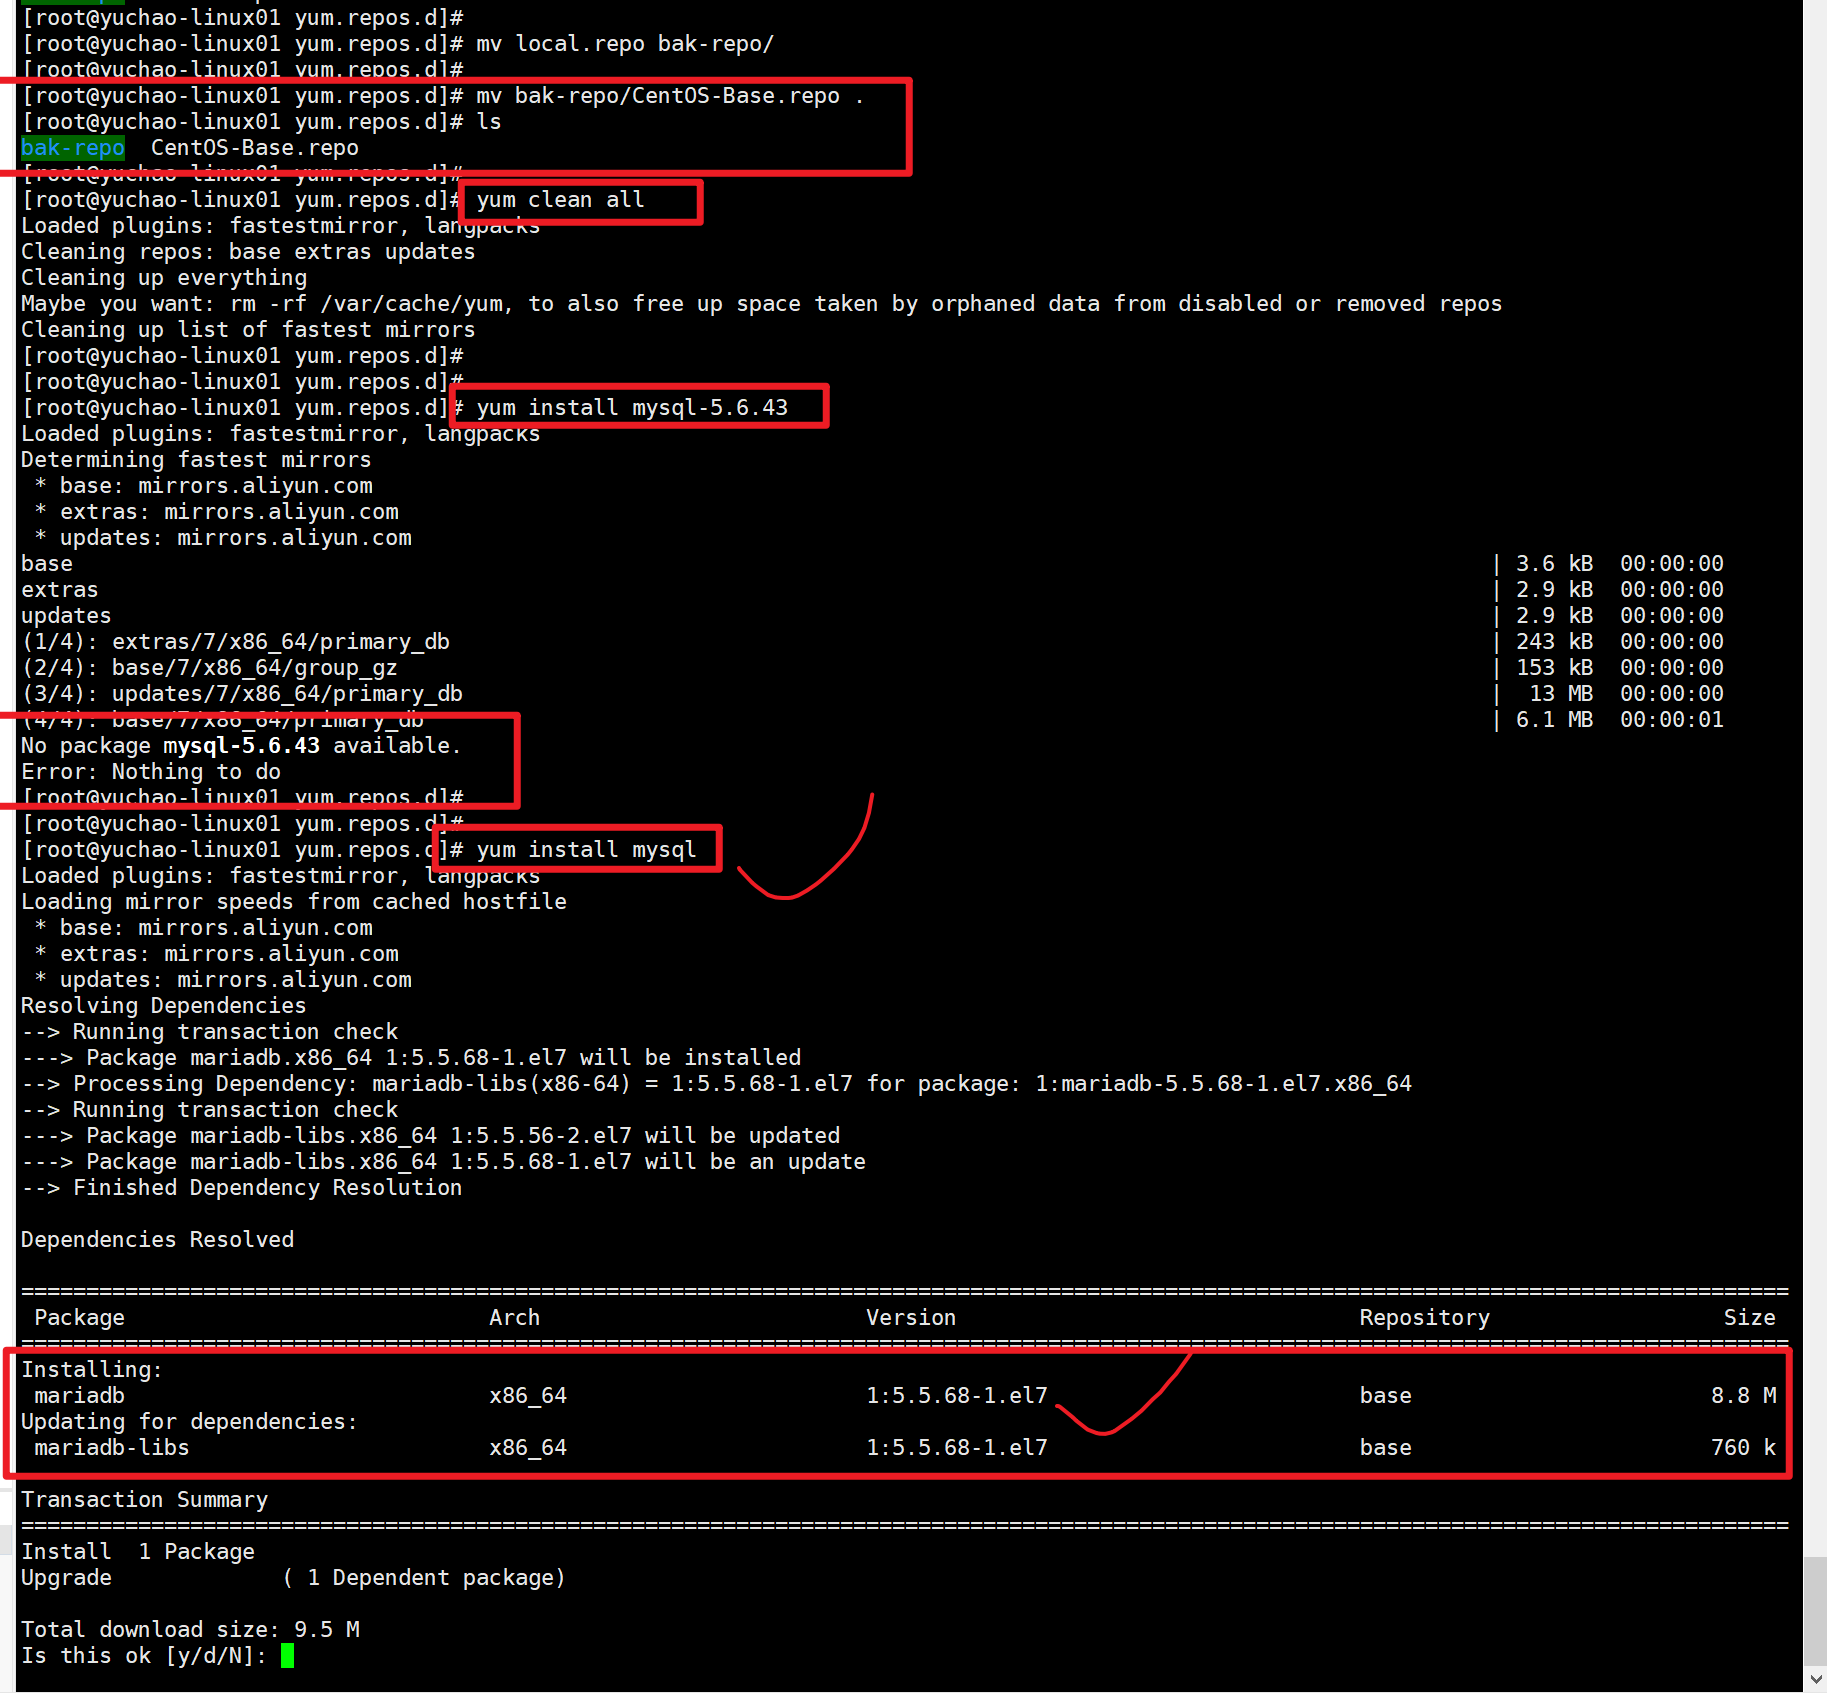Click the CentOS-Base.repo file name in ls output
Image resolution: width=1827 pixels, height=1693 pixels.
254,148
